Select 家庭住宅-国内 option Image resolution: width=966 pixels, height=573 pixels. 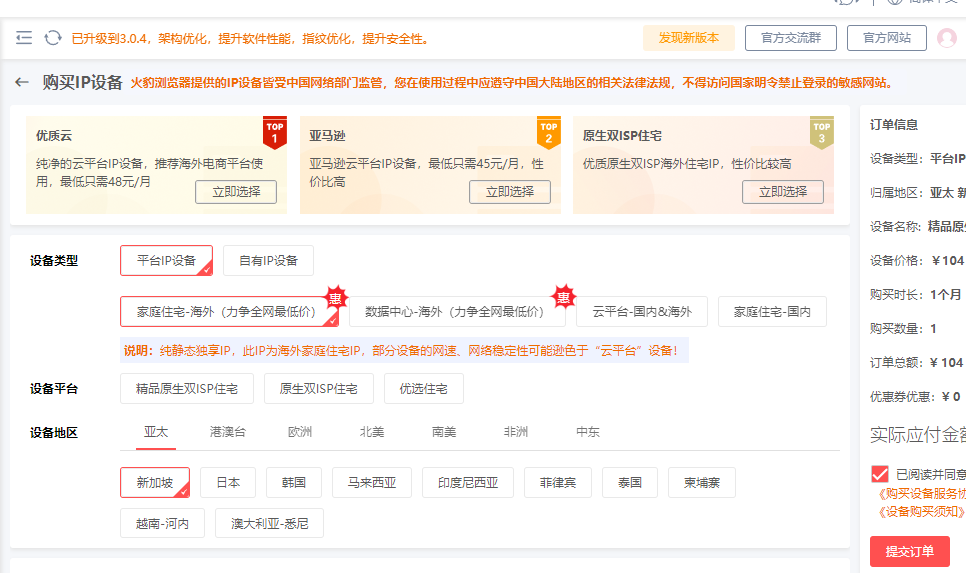point(772,312)
